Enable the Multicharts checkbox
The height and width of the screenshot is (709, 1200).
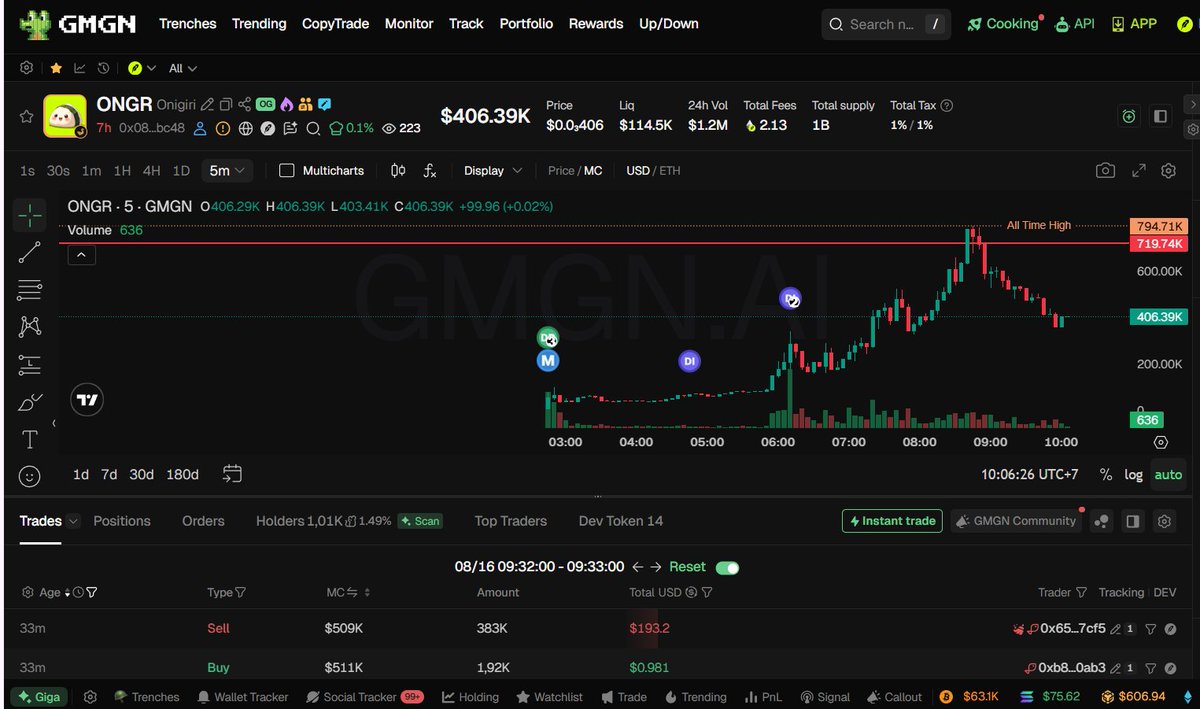(x=286, y=171)
